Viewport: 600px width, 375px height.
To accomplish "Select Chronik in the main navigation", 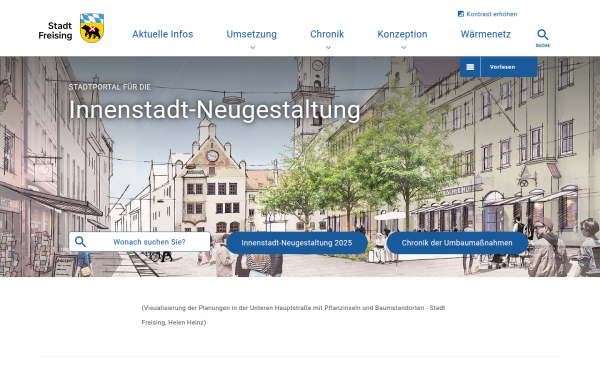I will [327, 34].
